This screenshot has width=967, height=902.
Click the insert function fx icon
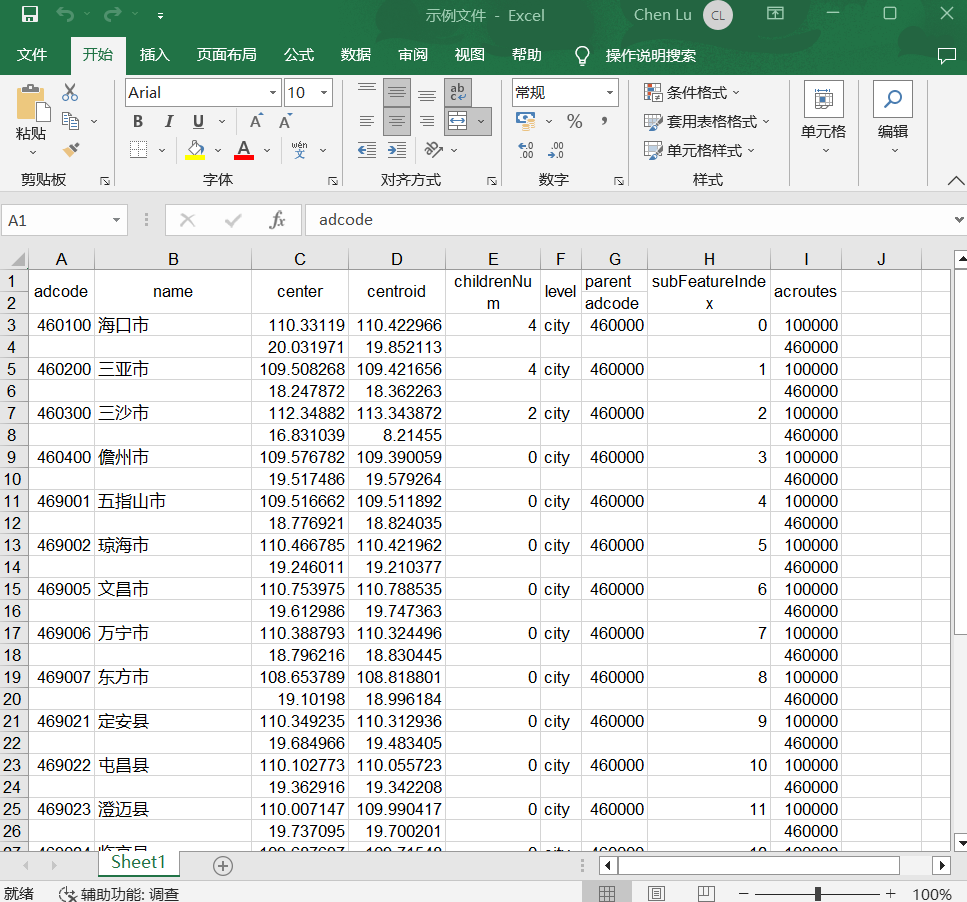(x=277, y=220)
